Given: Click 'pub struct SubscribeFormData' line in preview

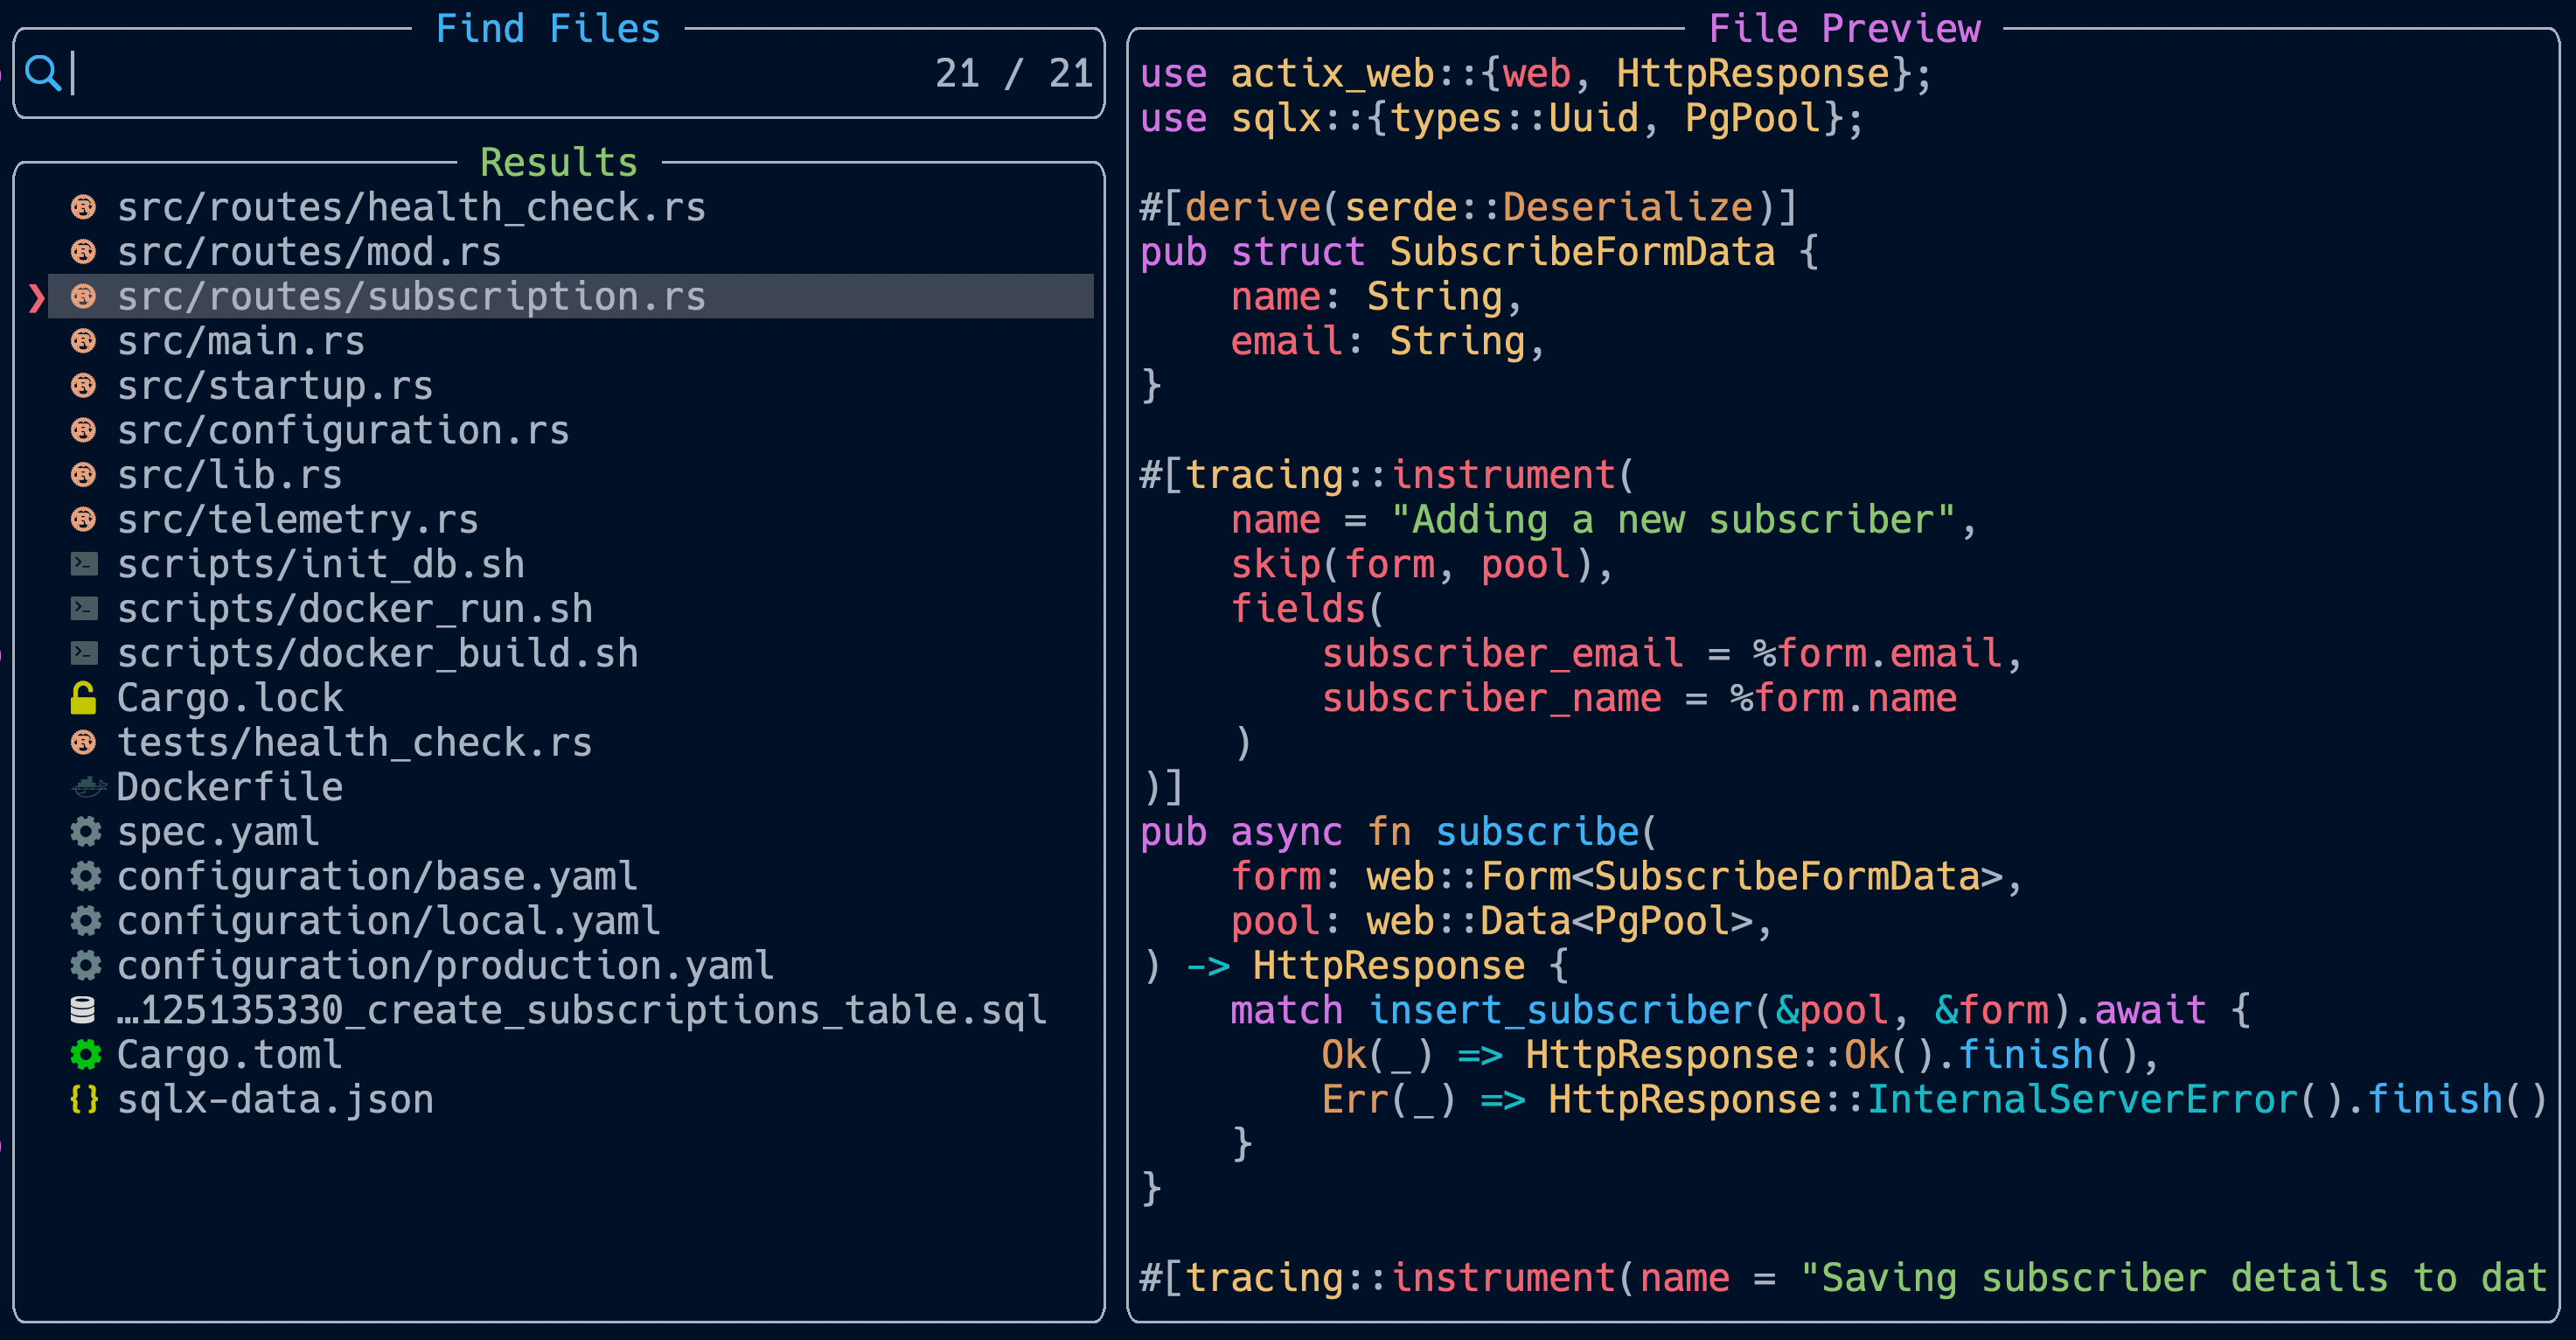Looking at the screenshot, I should point(1479,252).
